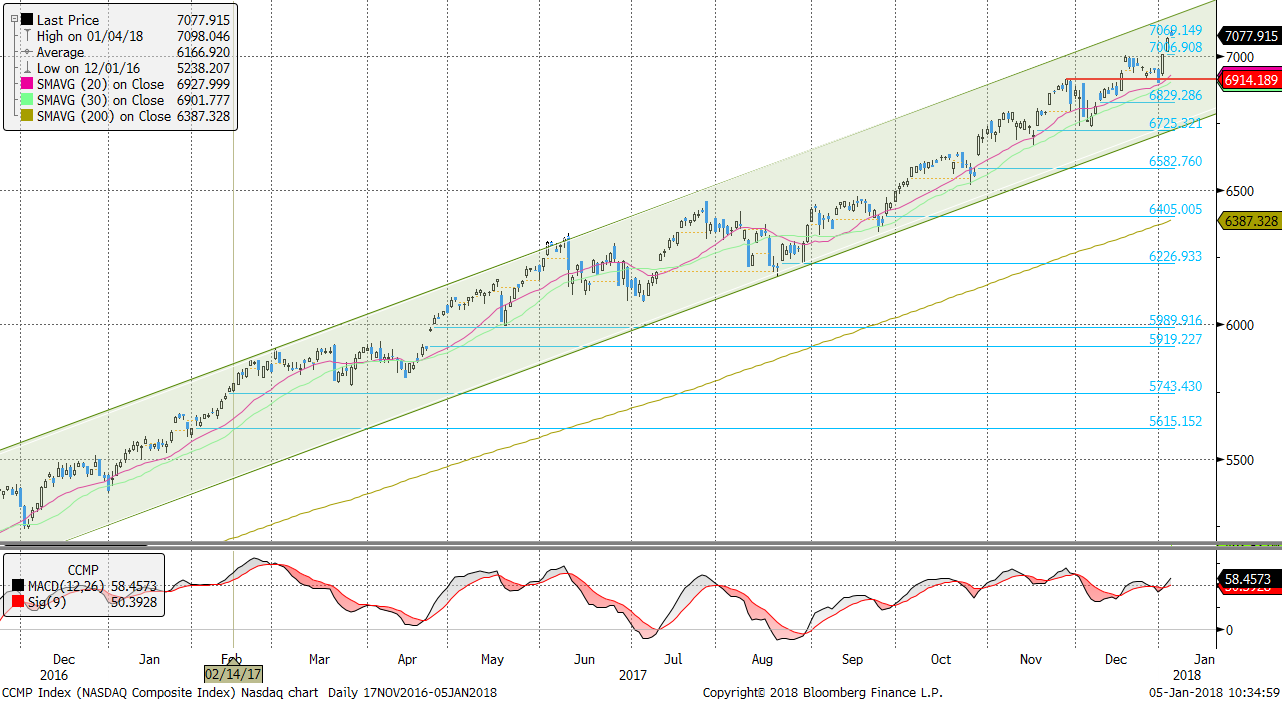Click the 5615.152 level label

pyautogui.click(x=1175, y=421)
